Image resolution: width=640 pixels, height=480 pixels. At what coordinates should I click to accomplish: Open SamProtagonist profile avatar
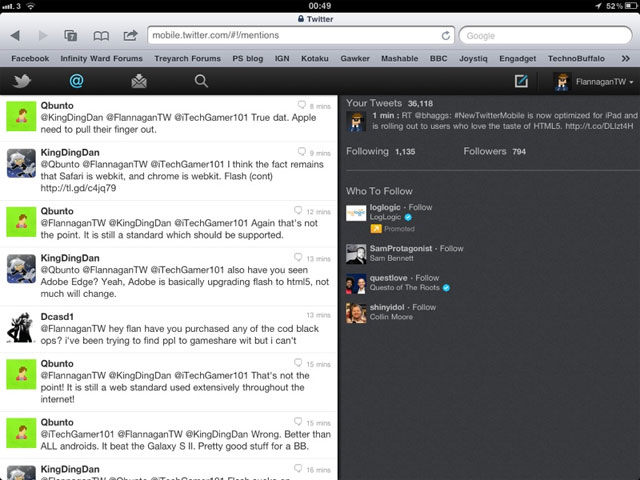(x=356, y=254)
